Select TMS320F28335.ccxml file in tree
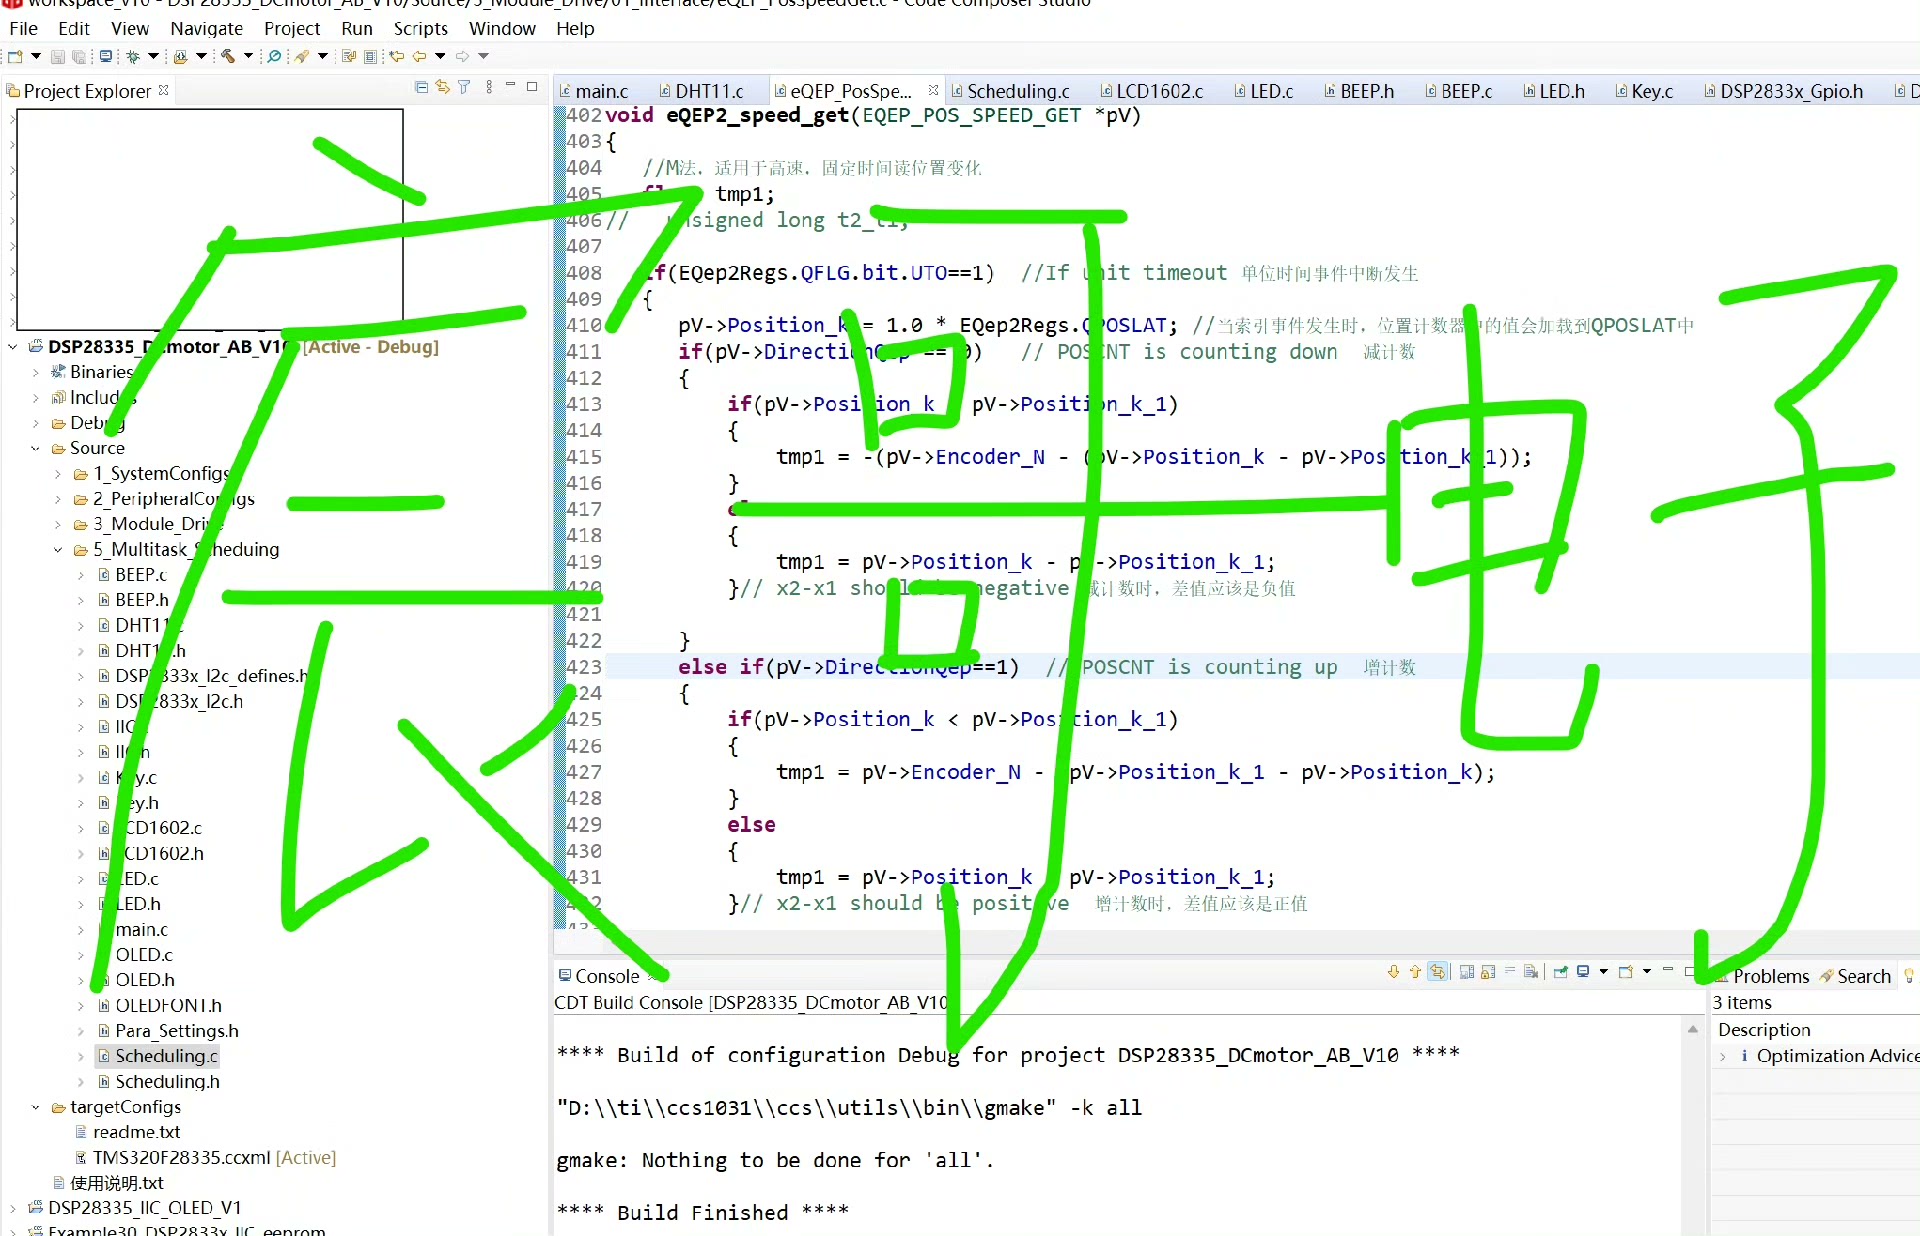 (181, 1157)
